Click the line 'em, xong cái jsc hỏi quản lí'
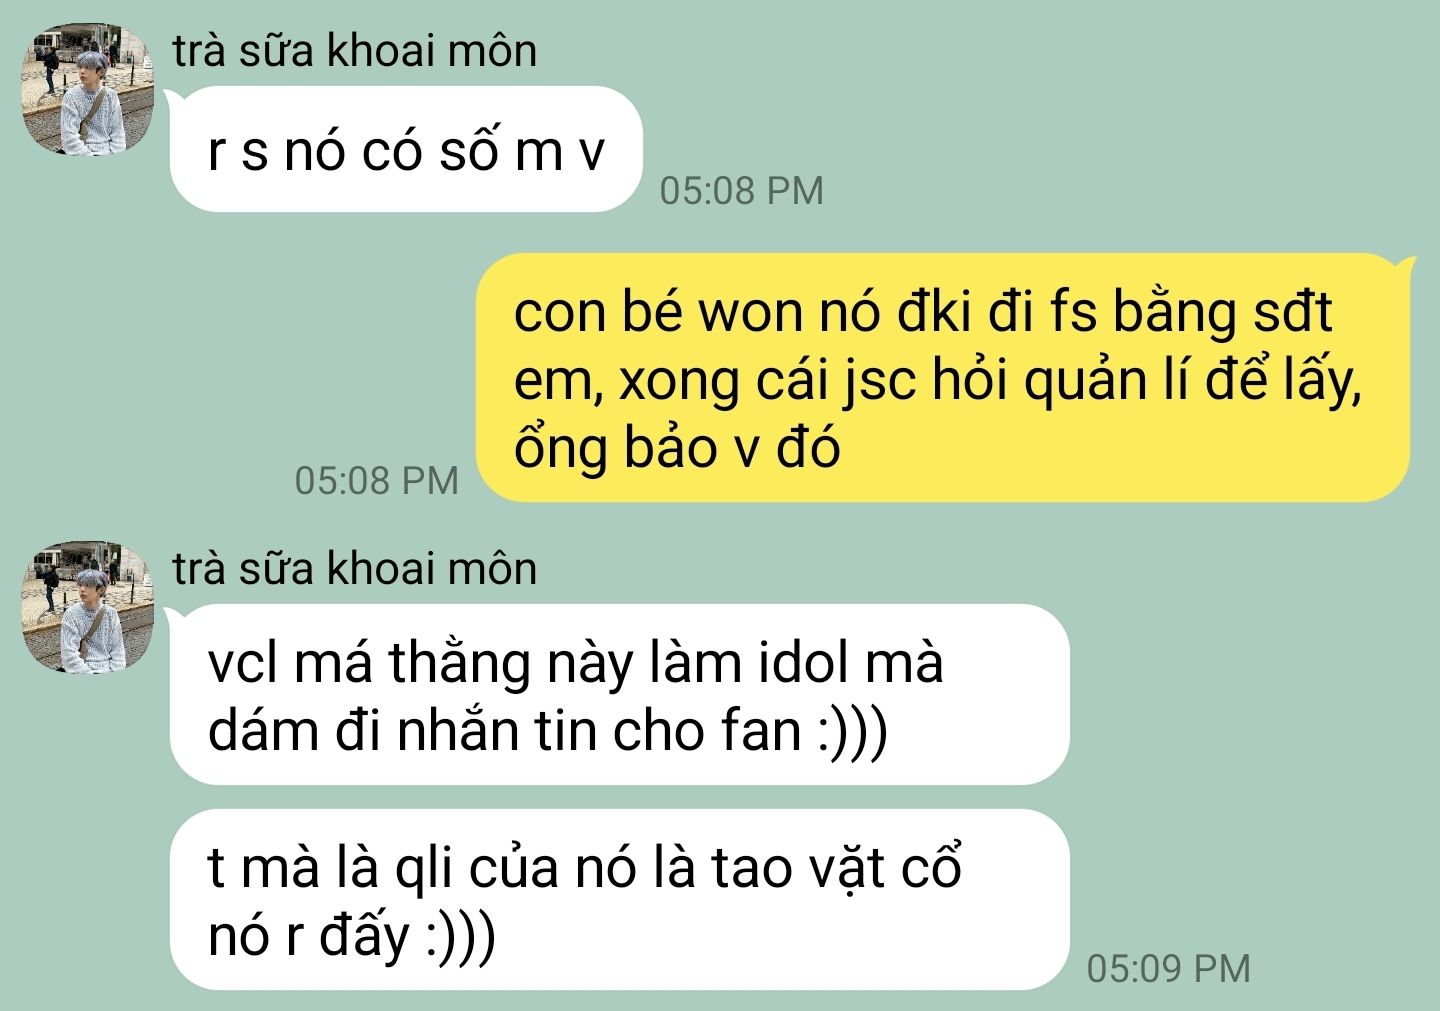This screenshot has width=1440, height=1011. (937, 380)
